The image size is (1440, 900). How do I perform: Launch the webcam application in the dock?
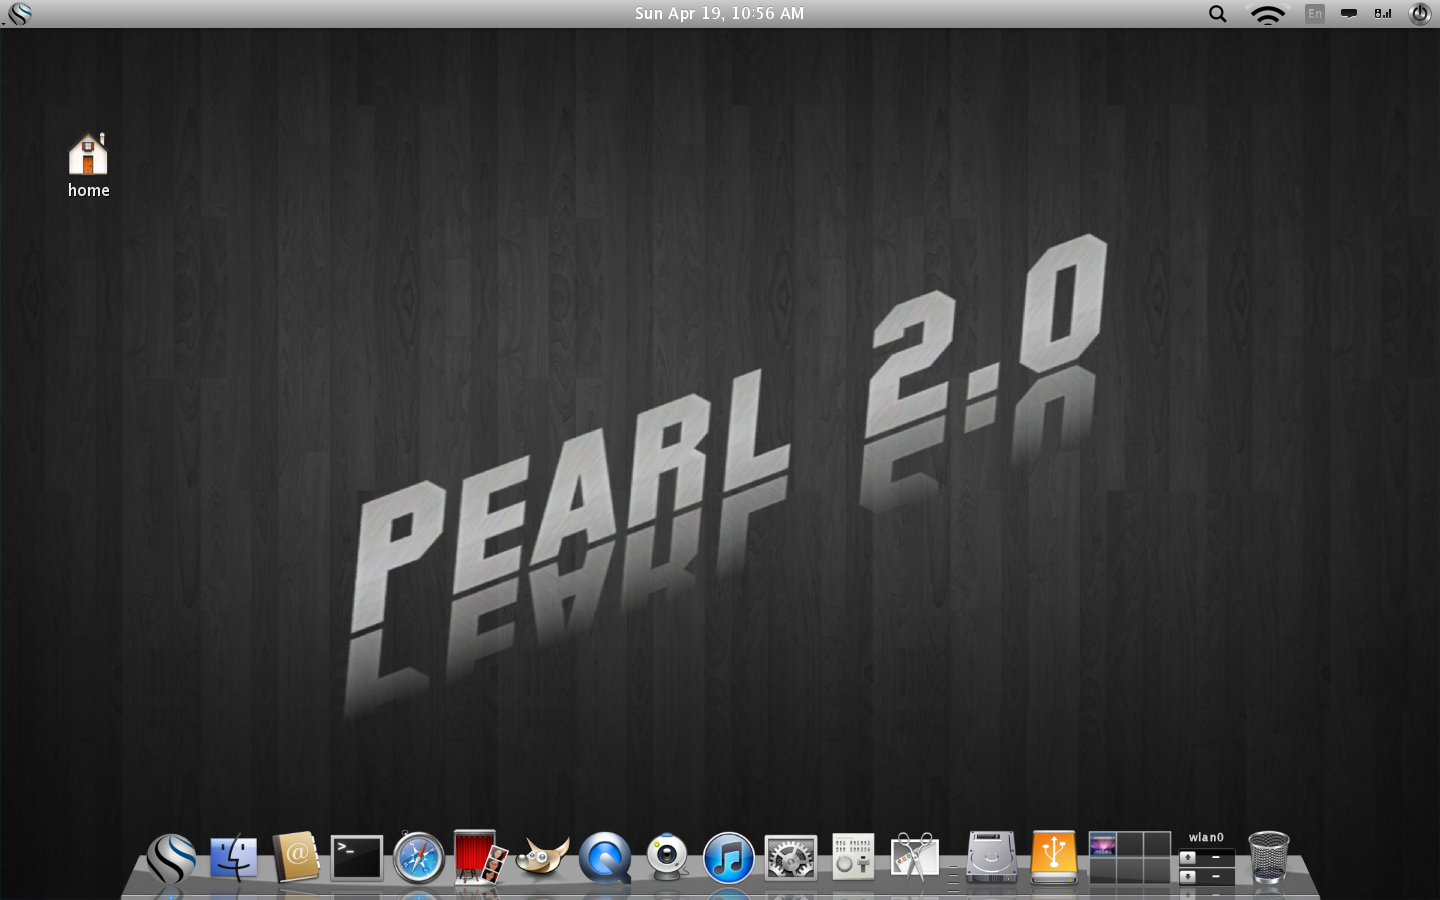pos(667,858)
